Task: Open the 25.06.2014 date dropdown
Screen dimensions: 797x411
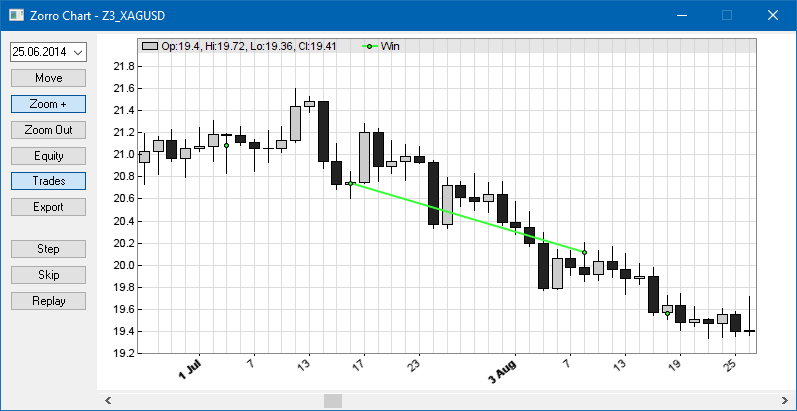Action: [48, 51]
